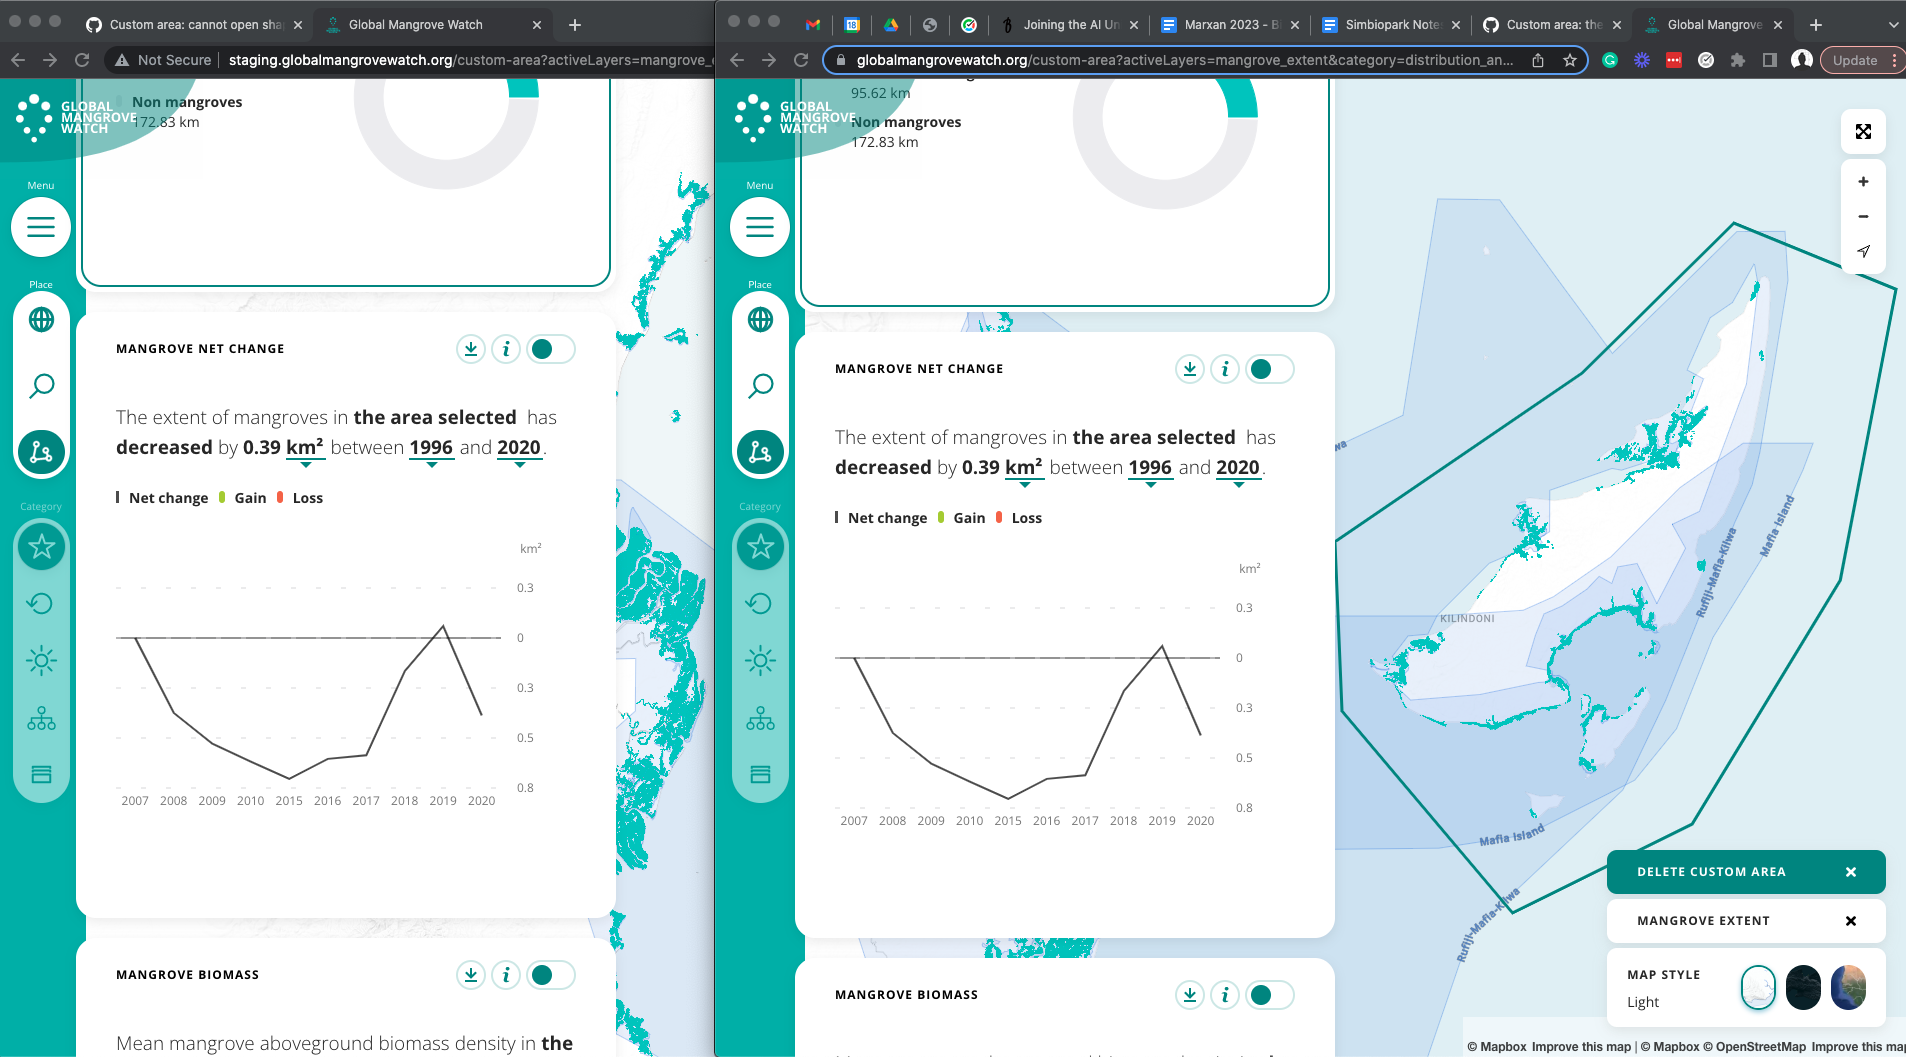Open the Simbiopark Notes tab
The width and height of the screenshot is (1906, 1057).
click(1390, 24)
